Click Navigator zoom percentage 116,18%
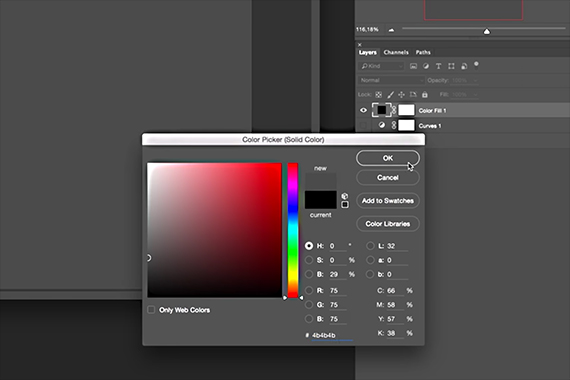The height and width of the screenshot is (380, 570). (367, 29)
